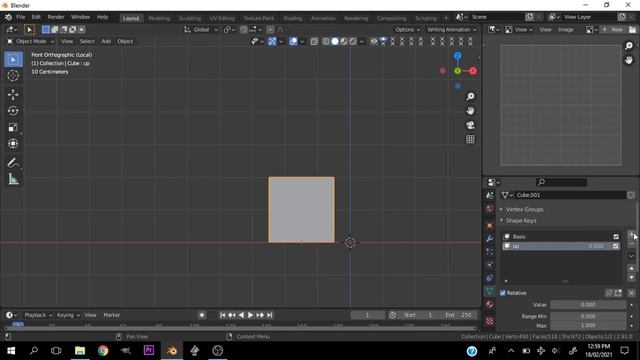The height and width of the screenshot is (360, 640).
Task: Click the Marker menu in the timeline
Action: (x=111, y=315)
